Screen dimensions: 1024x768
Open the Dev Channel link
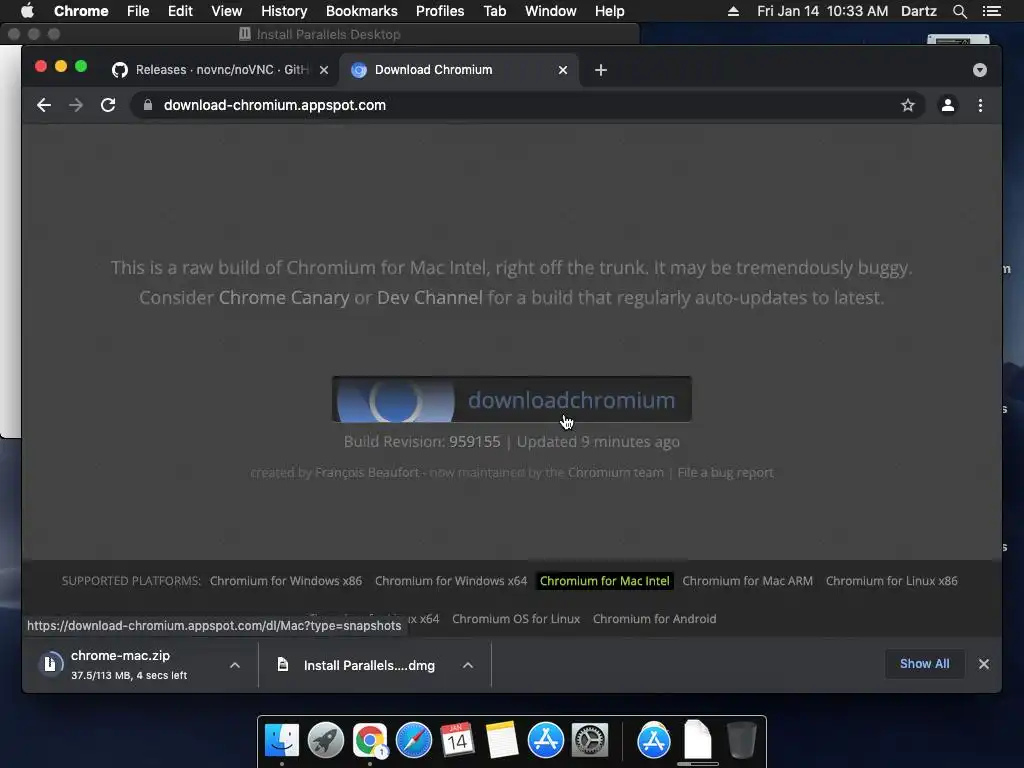pyautogui.click(x=430, y=298)
